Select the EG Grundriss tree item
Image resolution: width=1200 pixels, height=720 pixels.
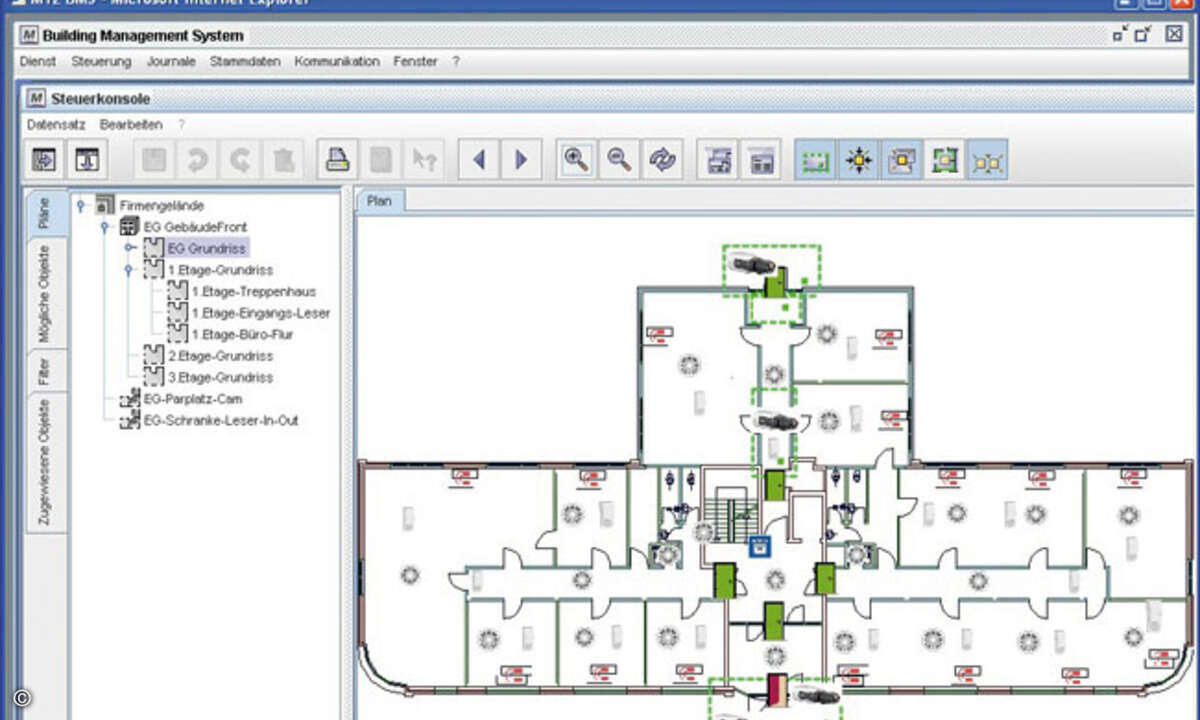(207, 248)
